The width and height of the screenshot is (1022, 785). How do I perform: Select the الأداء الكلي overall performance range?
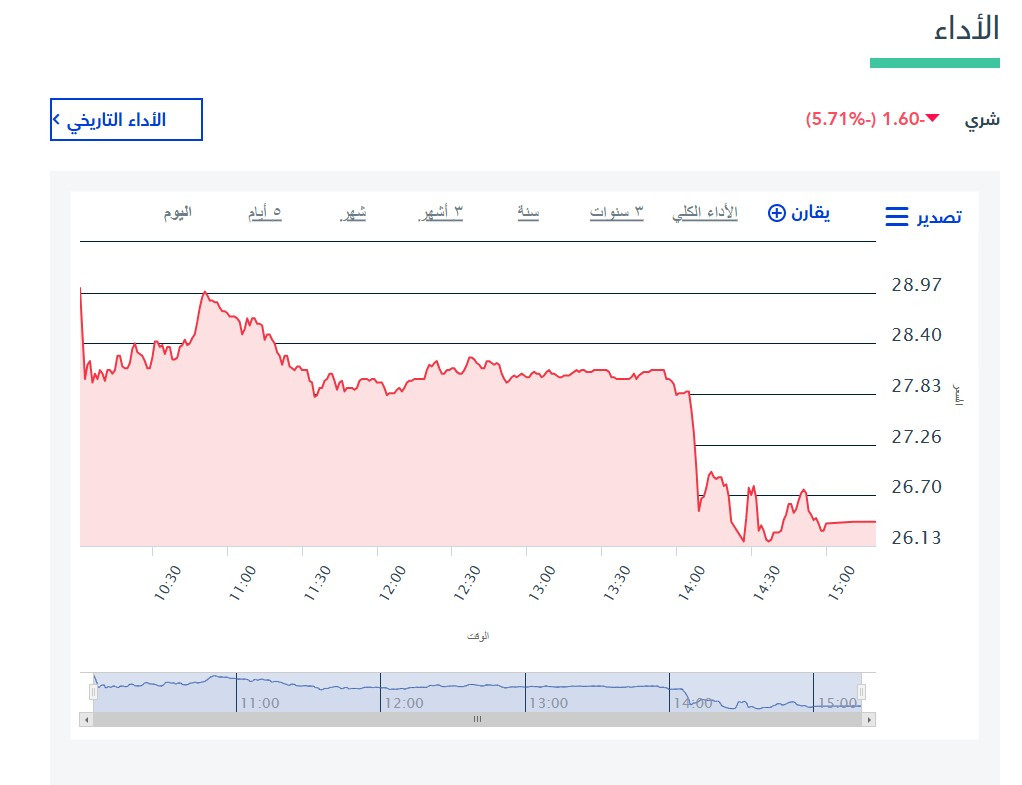(x=705, y=213)
